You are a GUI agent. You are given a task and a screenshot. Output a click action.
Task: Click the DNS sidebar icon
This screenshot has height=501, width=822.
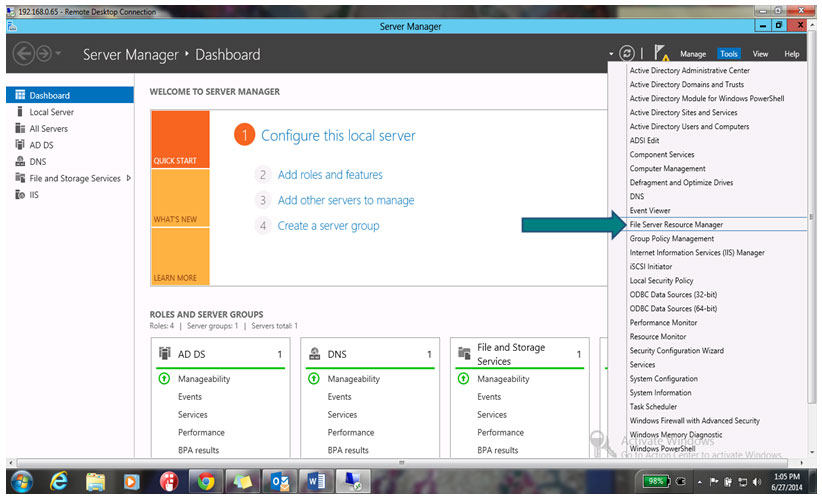coord(20,161)
